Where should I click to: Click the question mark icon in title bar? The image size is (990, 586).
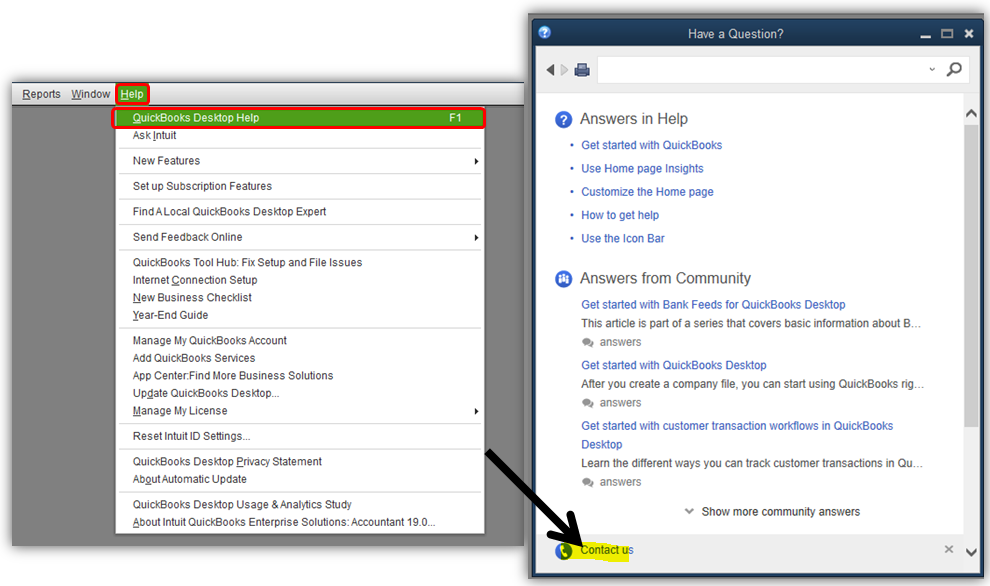[545, 33]
